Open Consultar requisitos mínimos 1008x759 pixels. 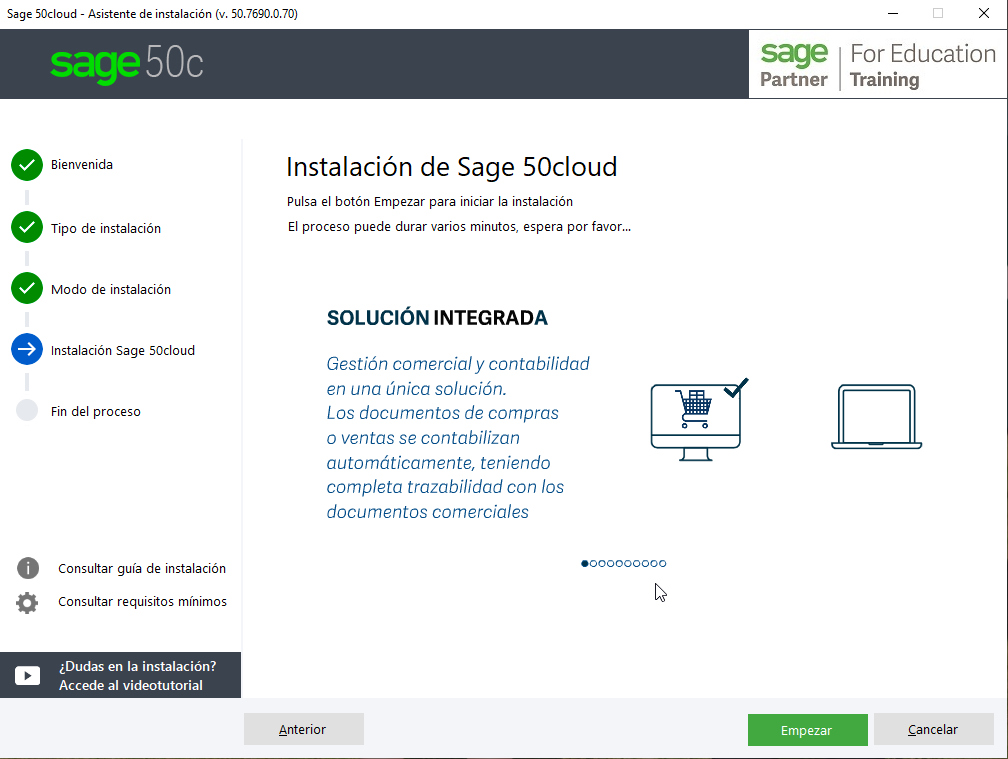coord(142,602)
